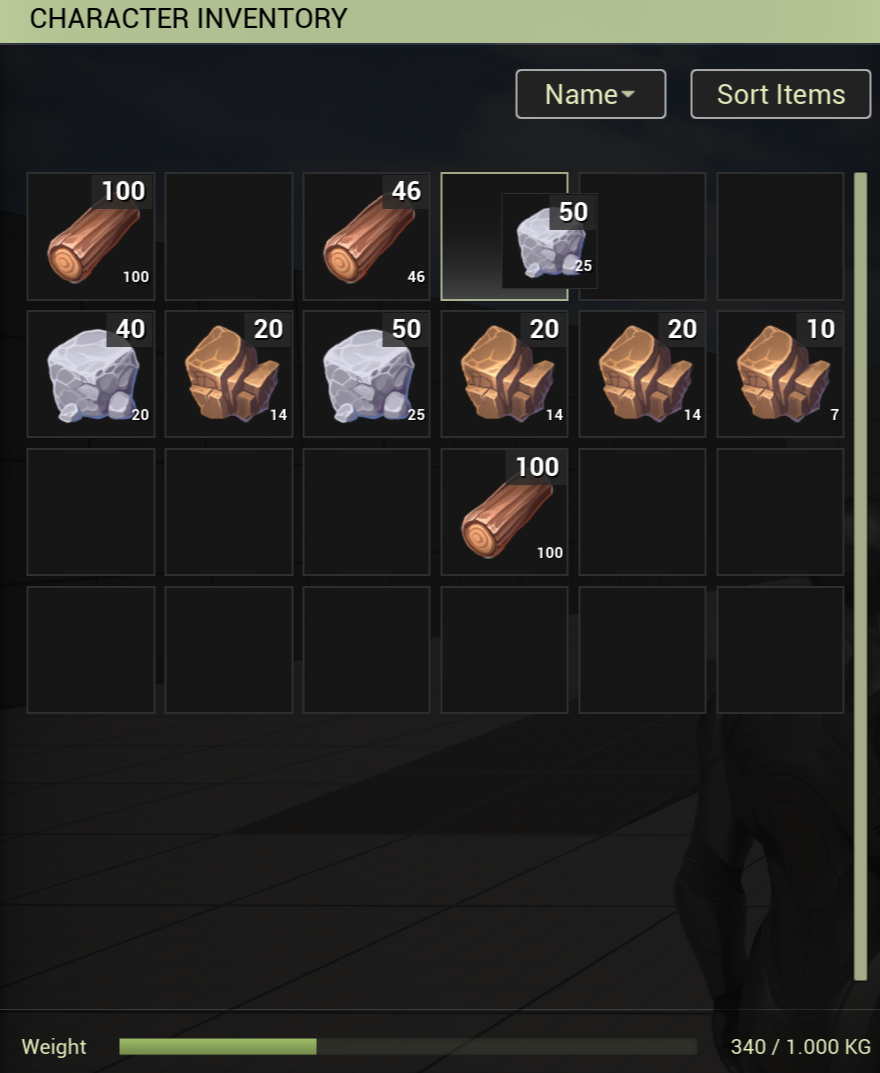Select the bottom-left empty inventory slot
The image size is (880, 1073).
[91, 649]
